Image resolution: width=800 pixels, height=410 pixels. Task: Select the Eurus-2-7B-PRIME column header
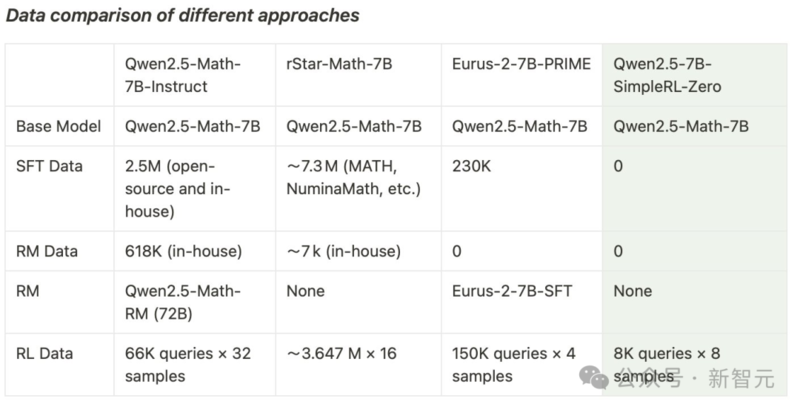[521, 65]
